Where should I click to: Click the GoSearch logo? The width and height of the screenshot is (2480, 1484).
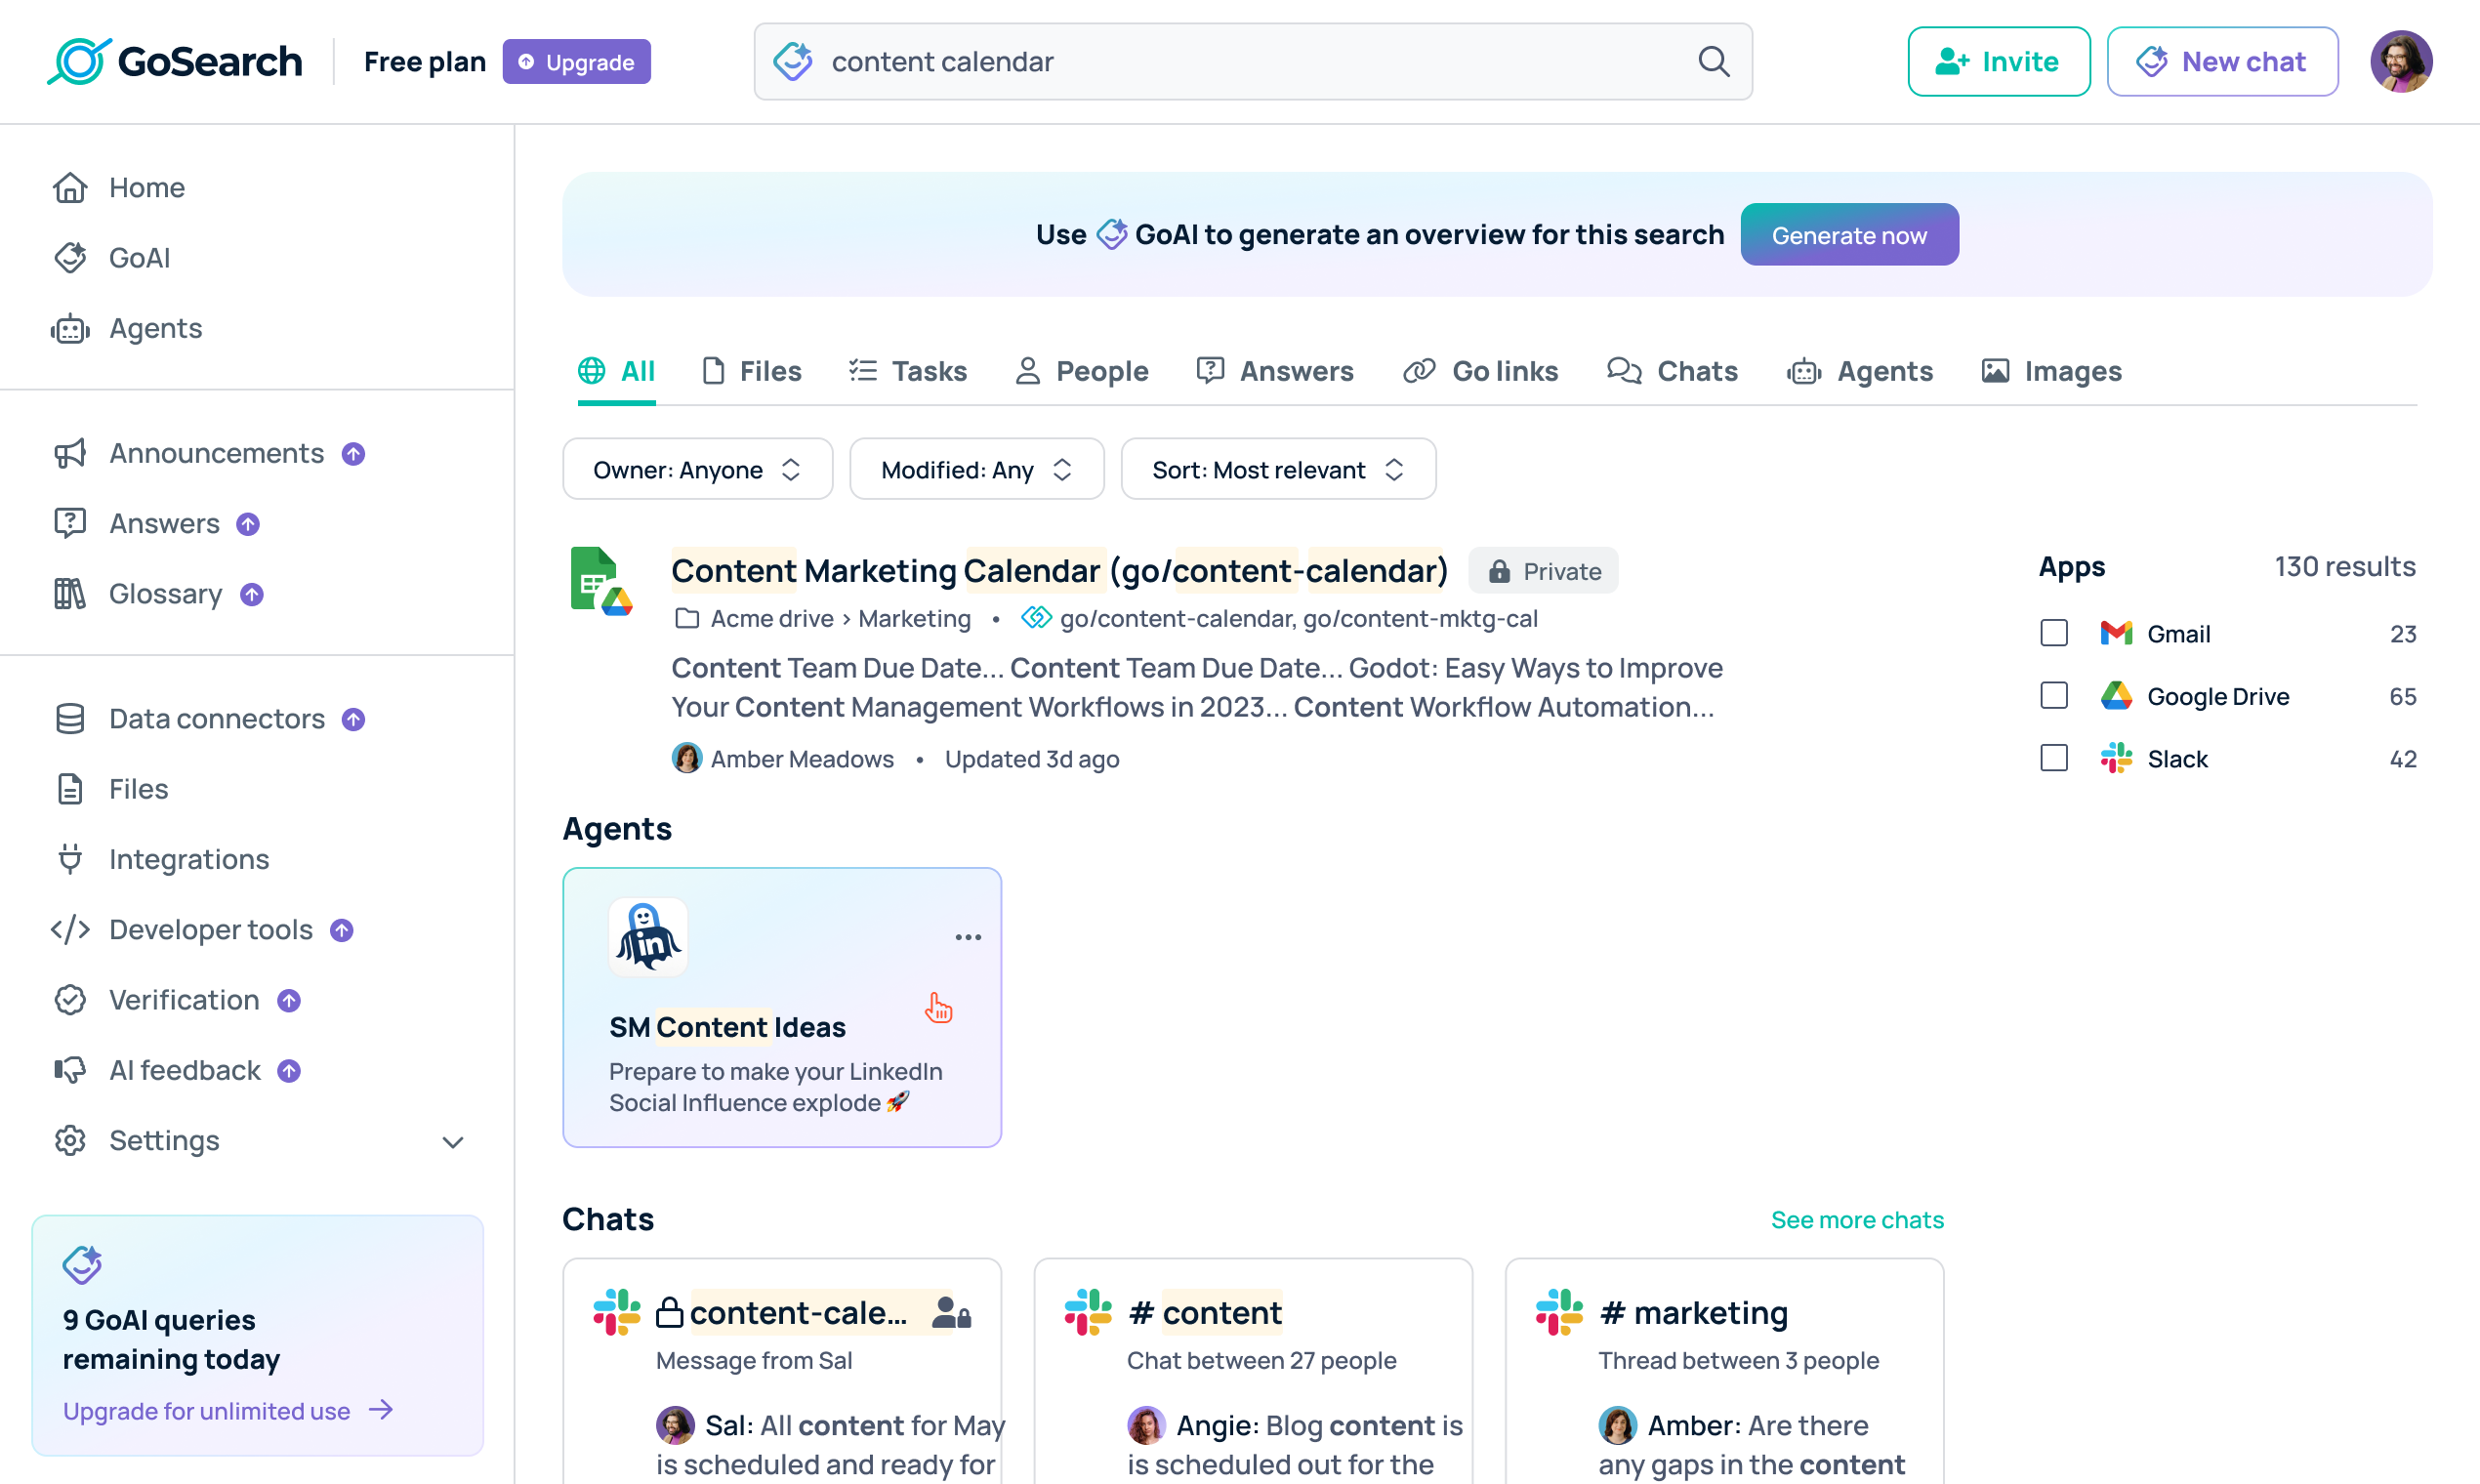[175, 62]
